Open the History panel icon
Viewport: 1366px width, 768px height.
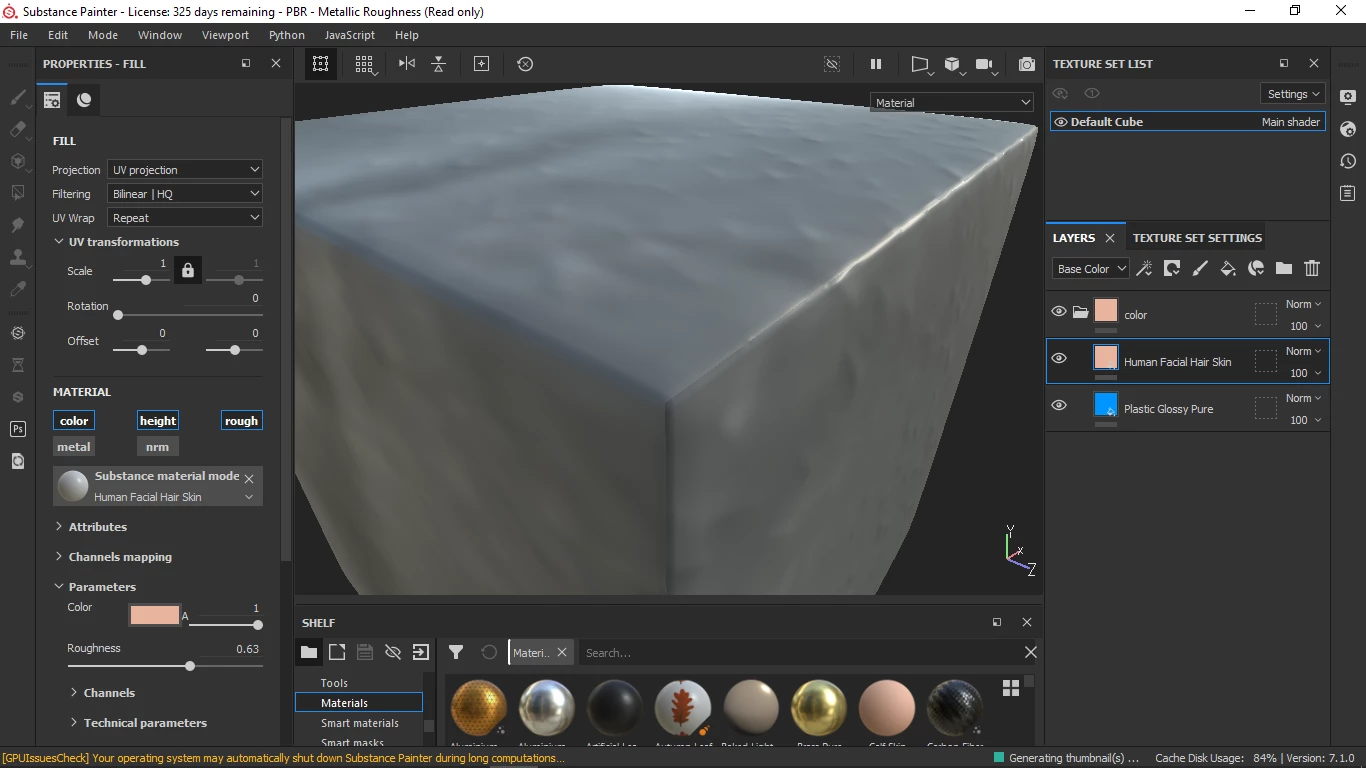click(1348, 161)
